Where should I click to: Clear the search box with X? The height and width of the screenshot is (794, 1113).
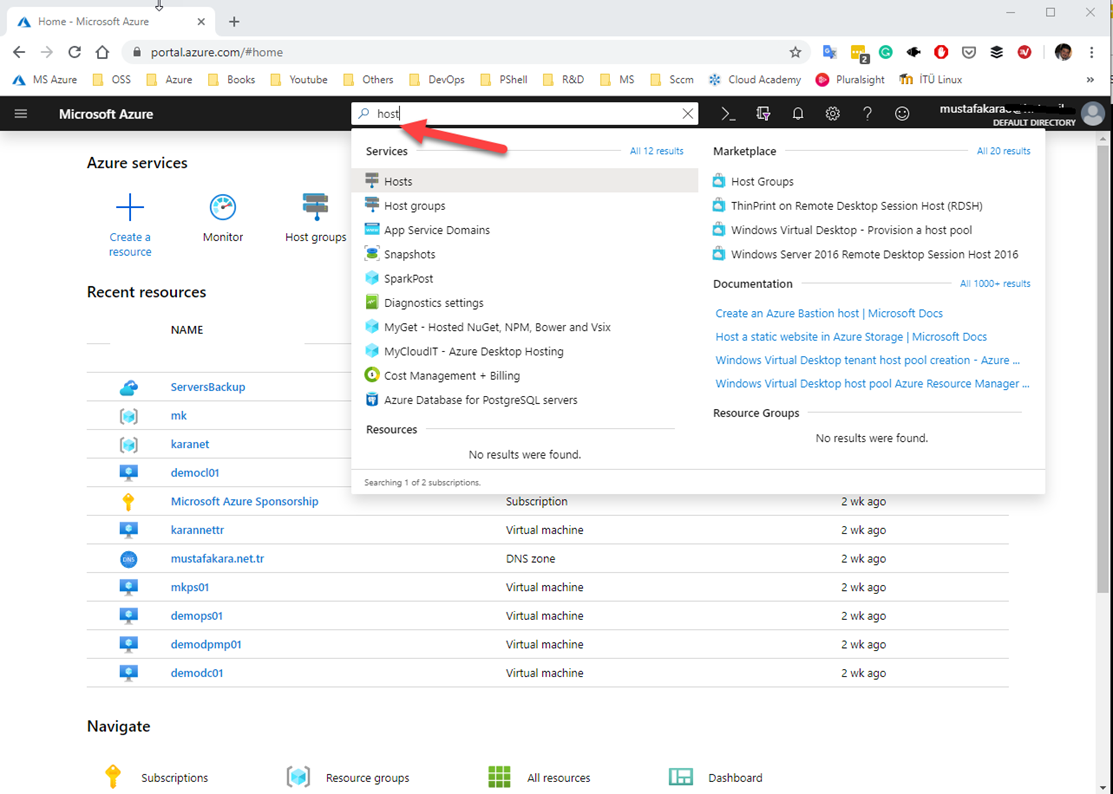click(687, 114)
